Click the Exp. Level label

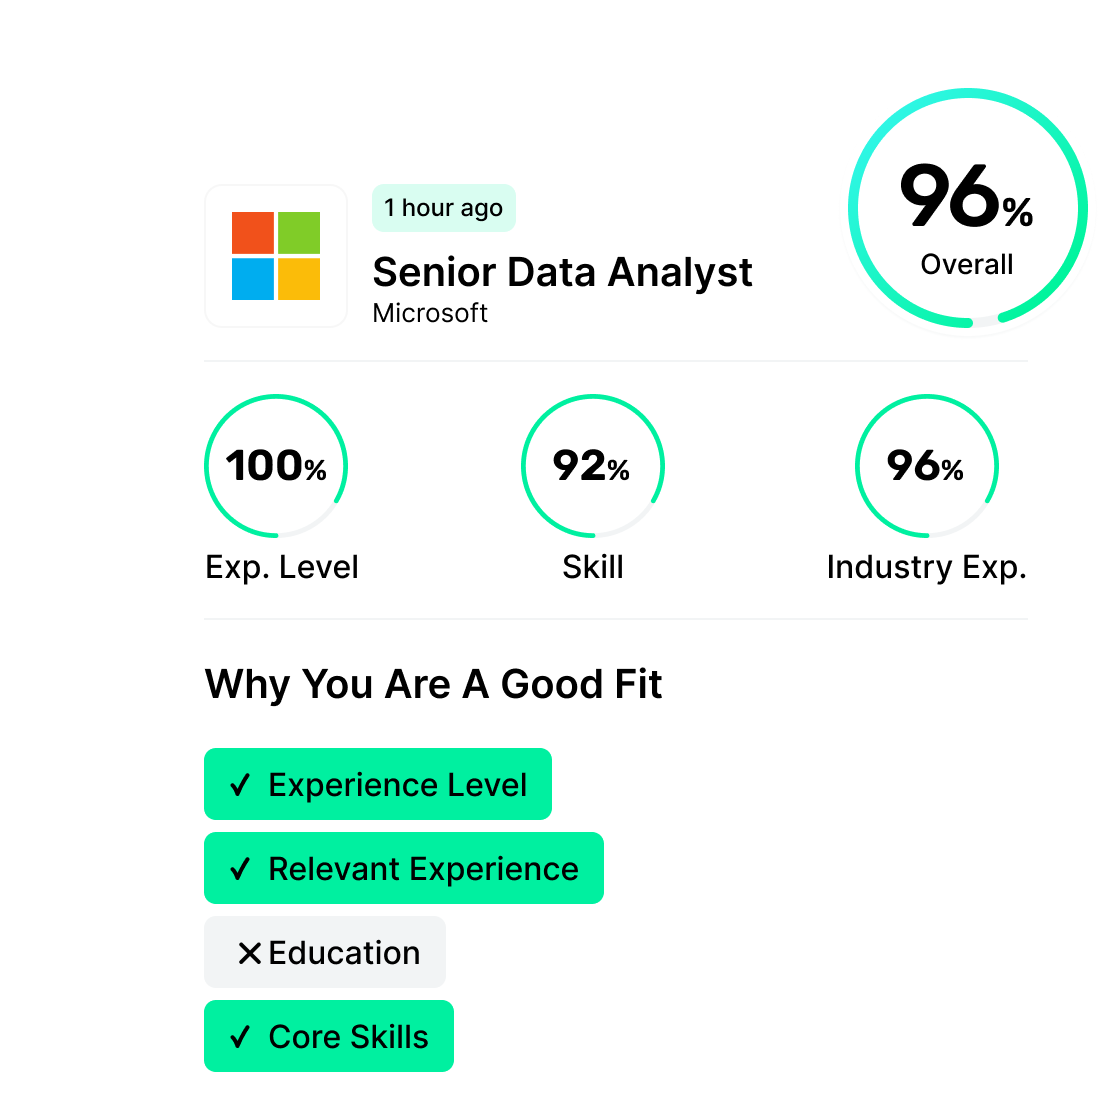(x=281, y=567)
